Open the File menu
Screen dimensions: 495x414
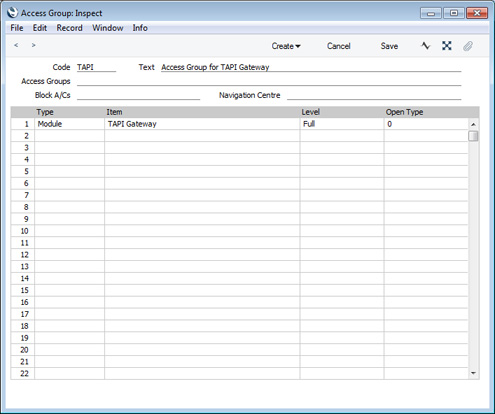pyautogui.click(x=17, y=28)
